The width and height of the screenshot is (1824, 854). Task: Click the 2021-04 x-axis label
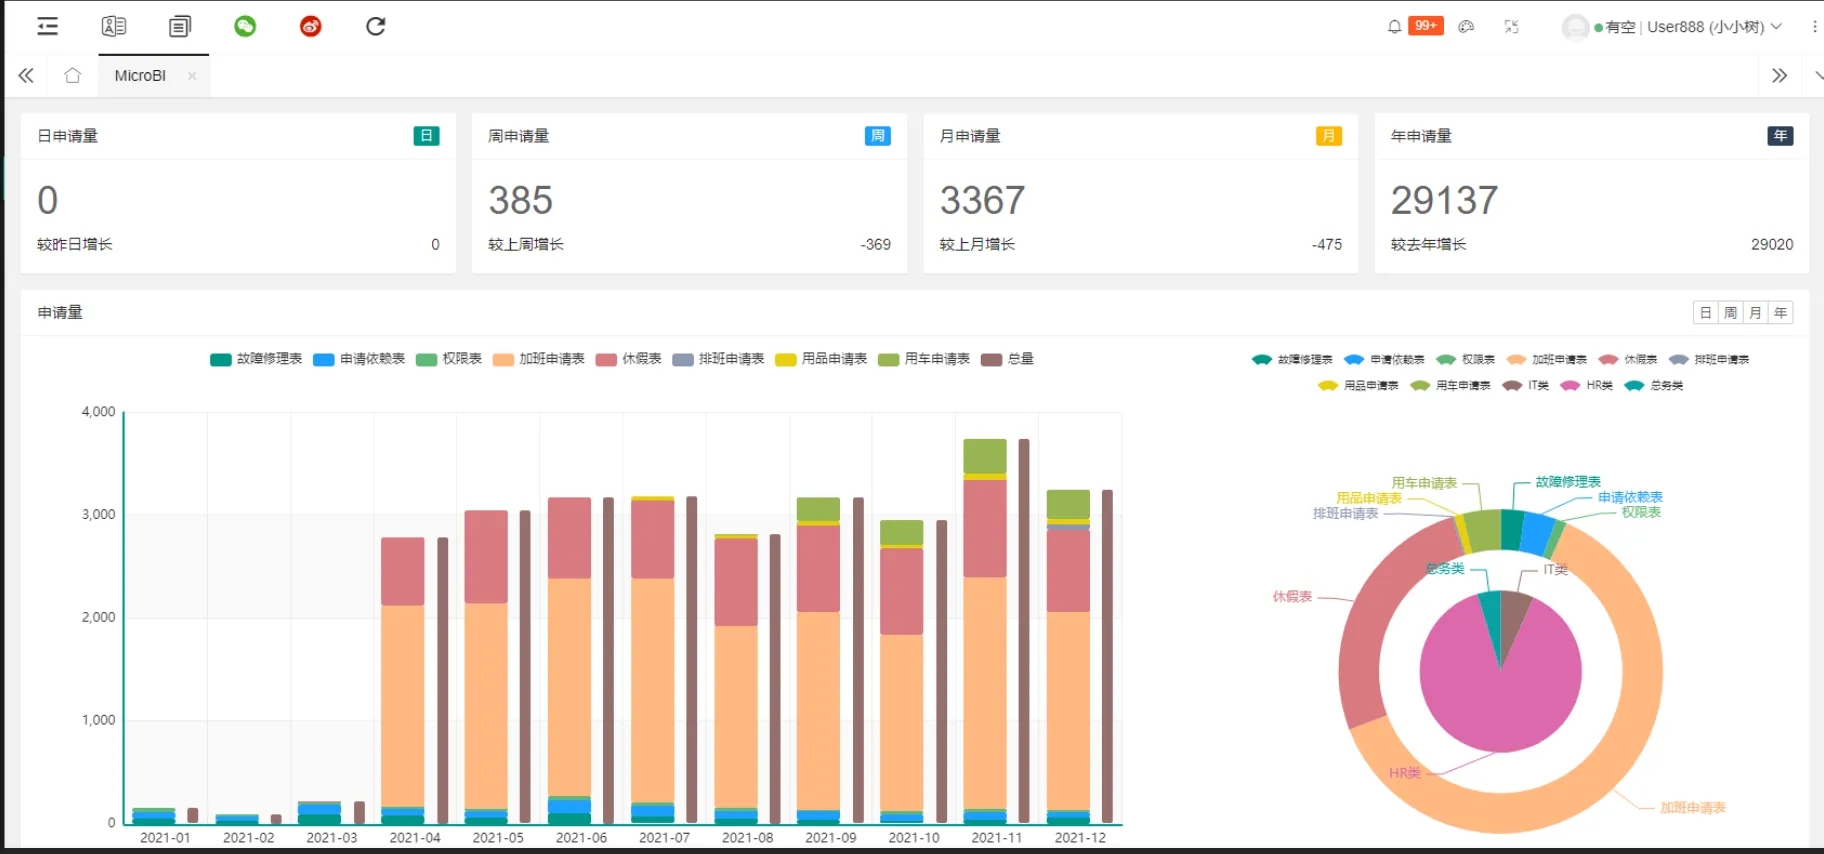click(415, 838)
